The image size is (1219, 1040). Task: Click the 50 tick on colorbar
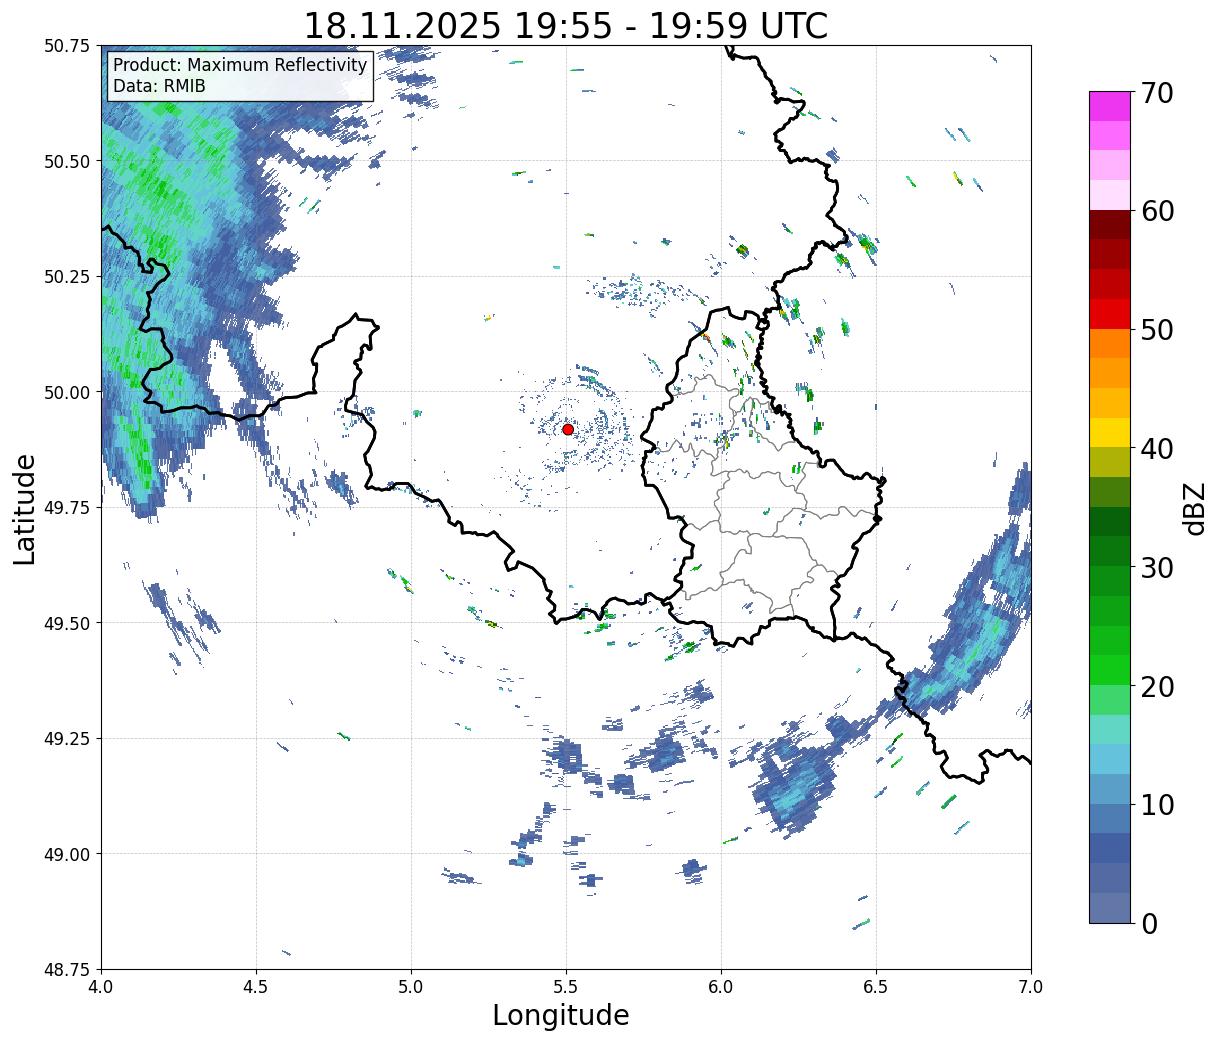[x=1157, y=330]
